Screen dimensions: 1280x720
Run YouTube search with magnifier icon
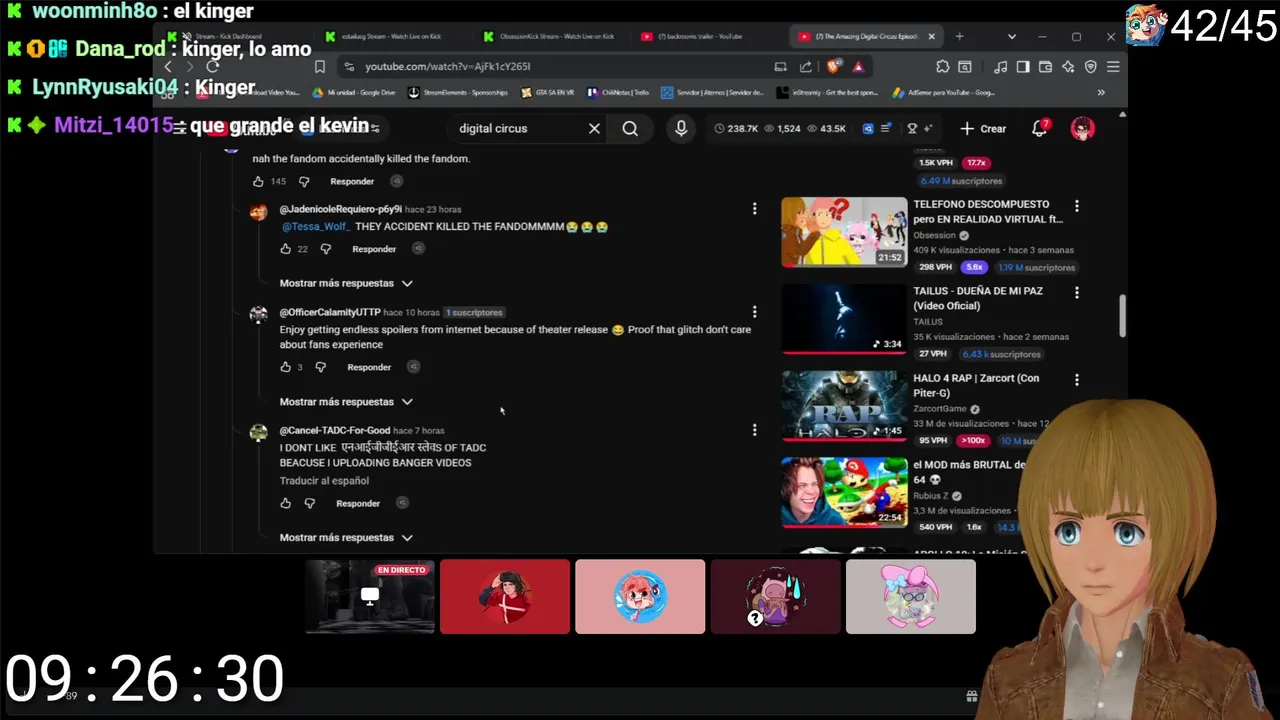(630, 128)
